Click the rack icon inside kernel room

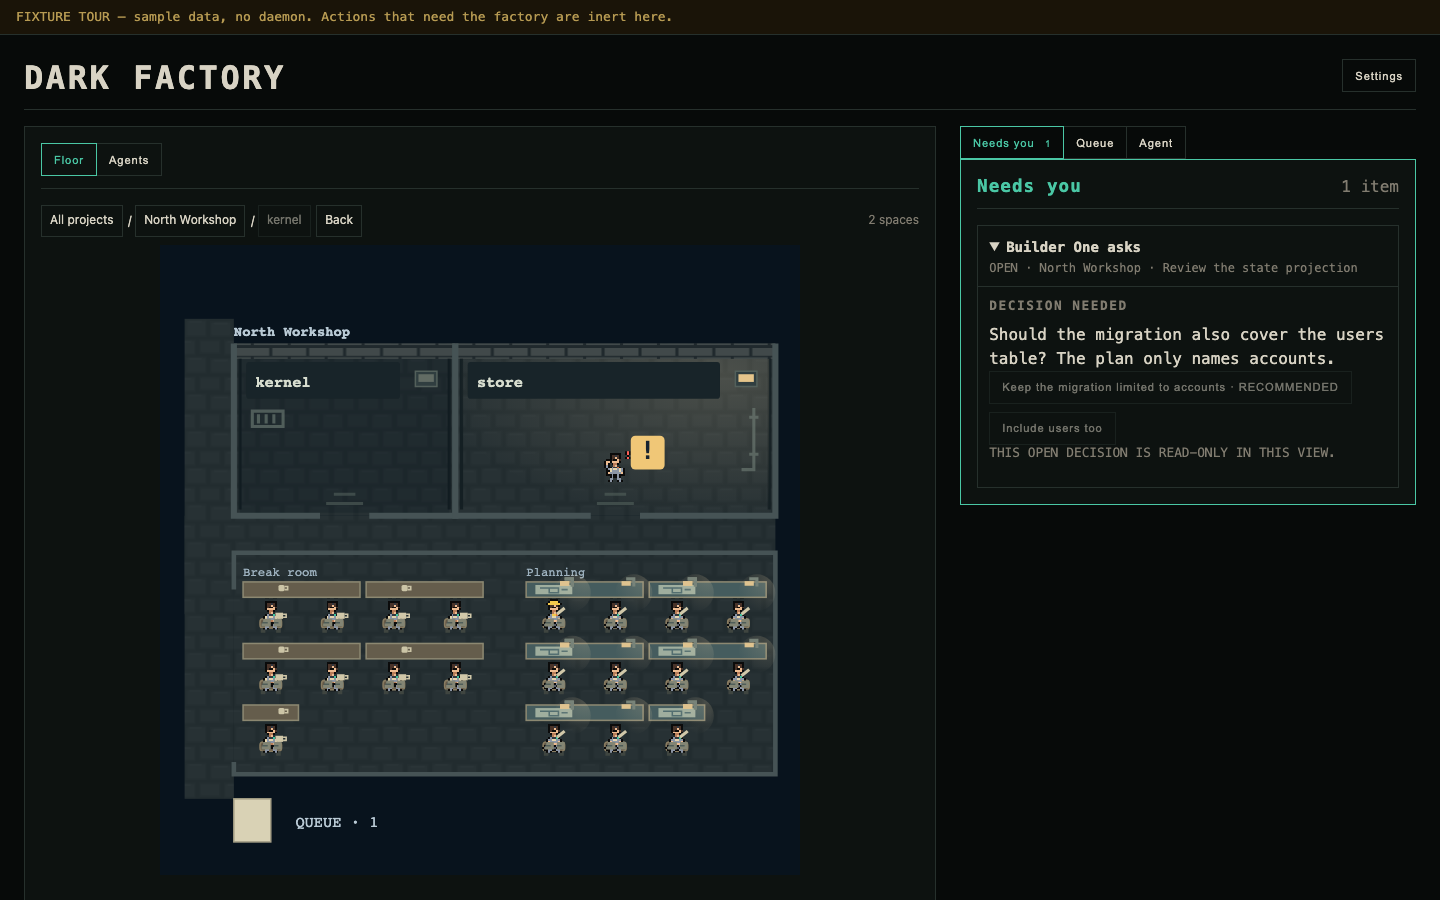tap(267, 418)
